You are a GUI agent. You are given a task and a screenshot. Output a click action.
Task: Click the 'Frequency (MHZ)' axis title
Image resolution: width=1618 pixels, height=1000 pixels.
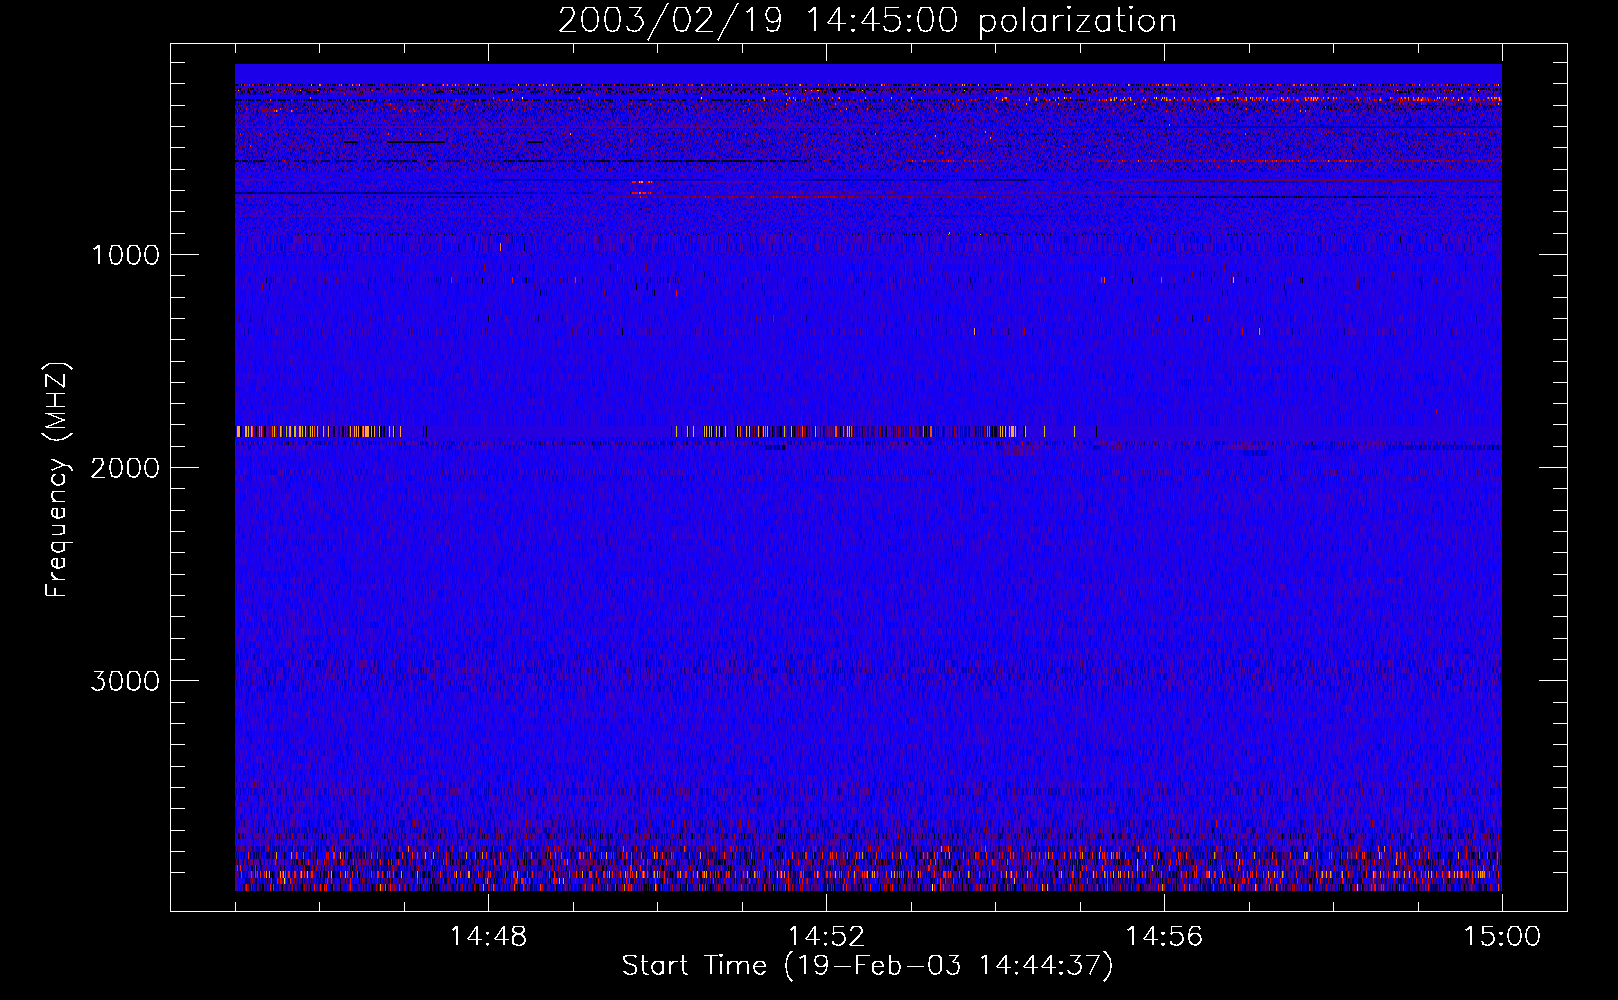tap(56, 479)
